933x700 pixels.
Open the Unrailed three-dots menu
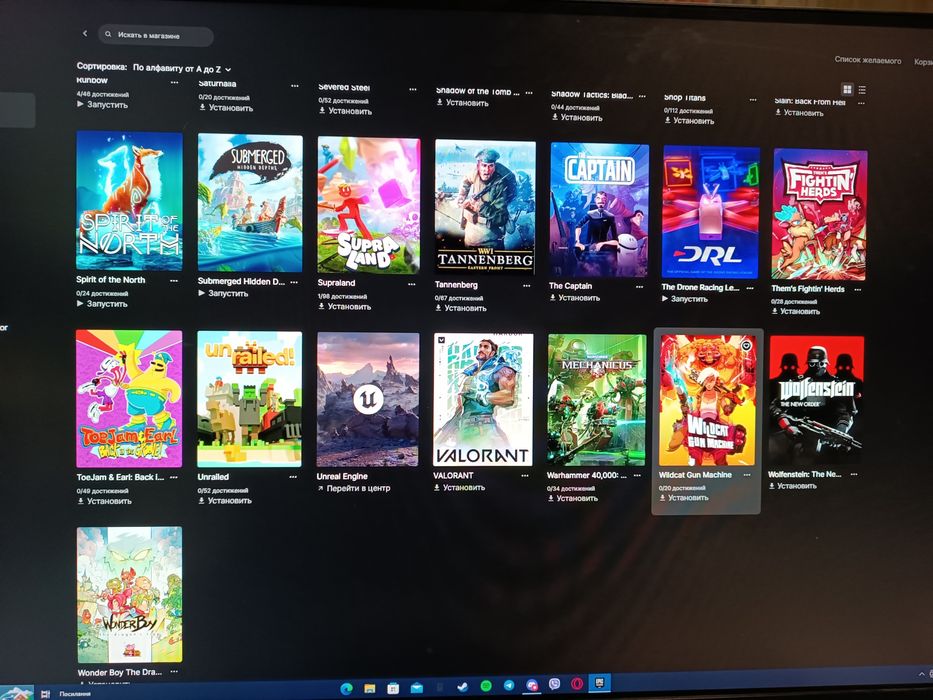(x=293, y=477)
